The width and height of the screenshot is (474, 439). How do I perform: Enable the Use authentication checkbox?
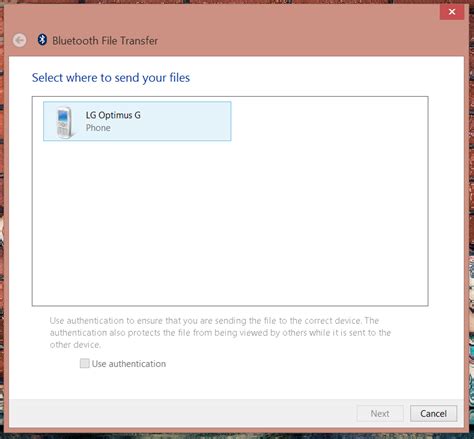click(85, 363)
